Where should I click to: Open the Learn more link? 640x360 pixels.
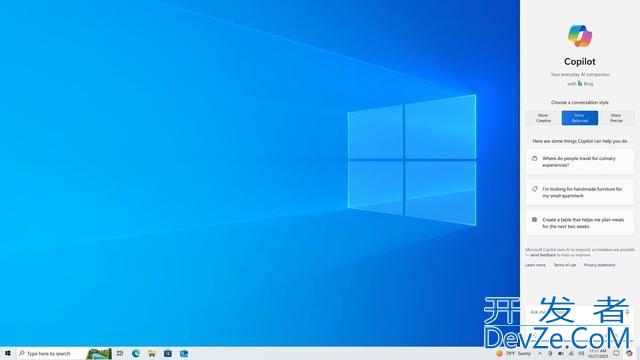pos(535,265)
